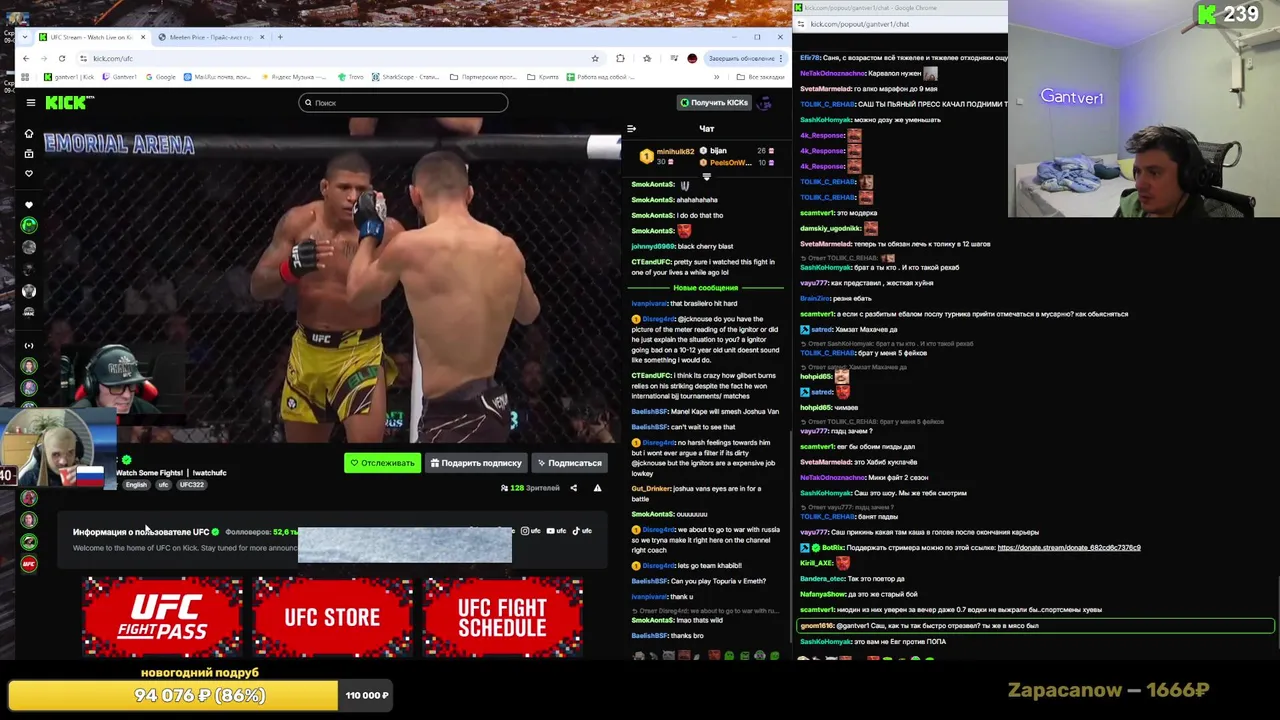Image resolution: width=1280 pixels, height=720 pixels.
Task: Click the report warning triangle icon
Action: click(x=597, y=488)
